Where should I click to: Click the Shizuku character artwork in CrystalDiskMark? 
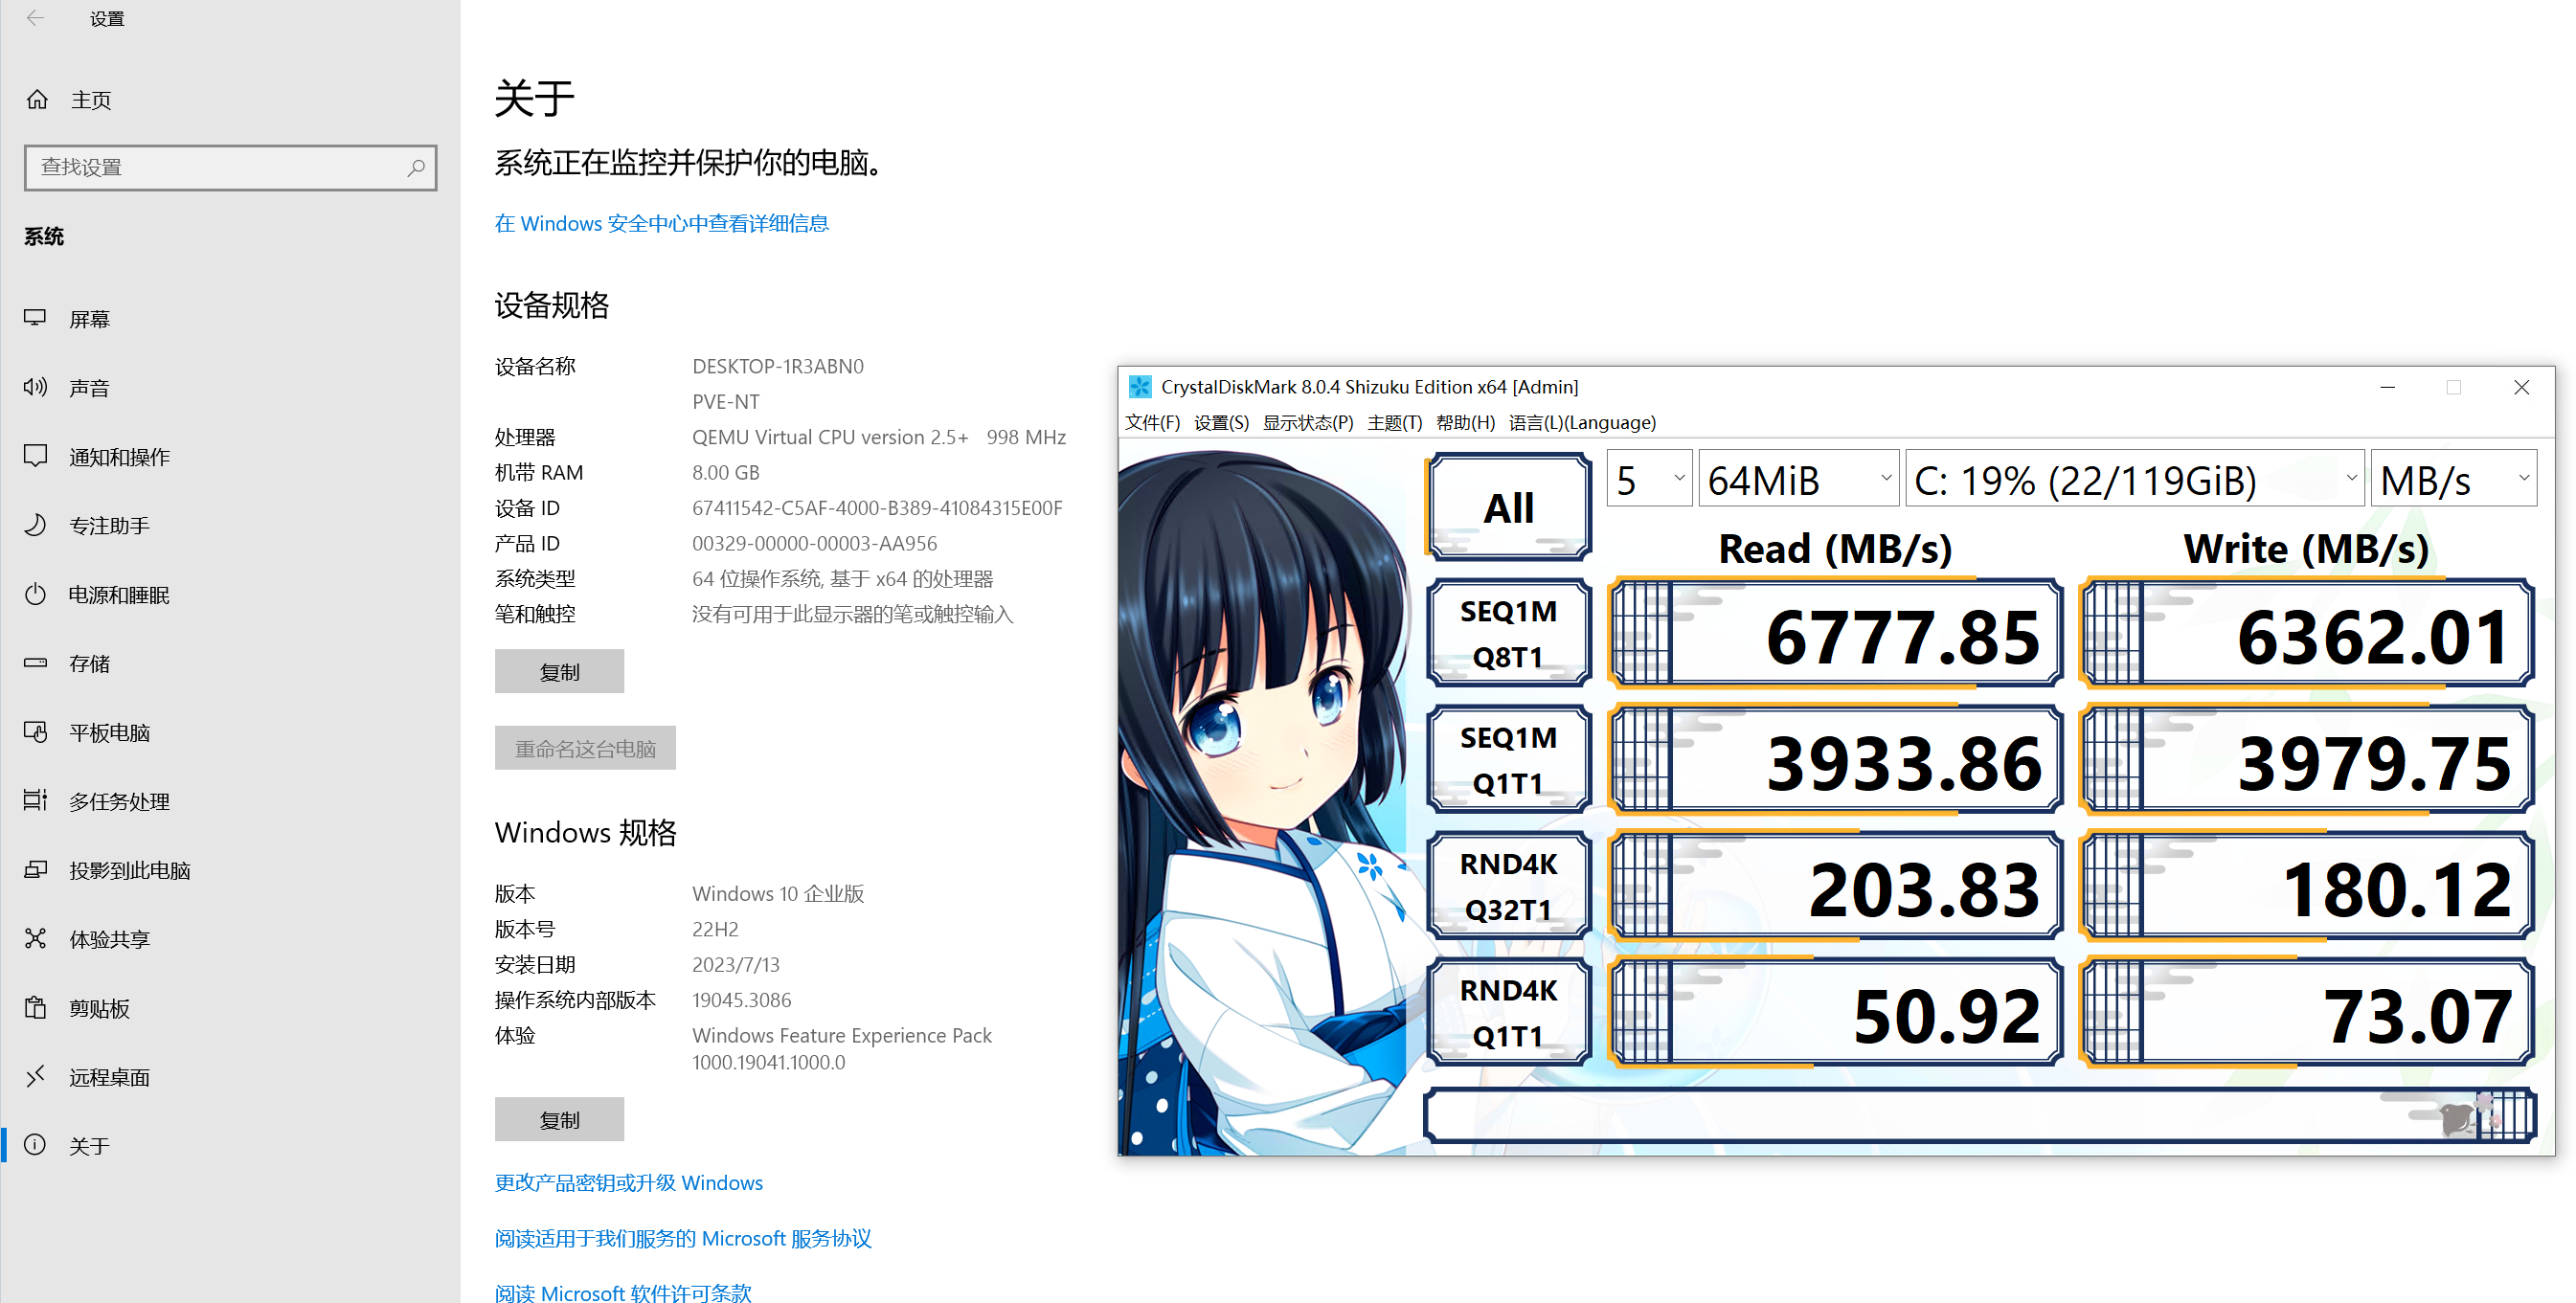[x=1265, y=800]
